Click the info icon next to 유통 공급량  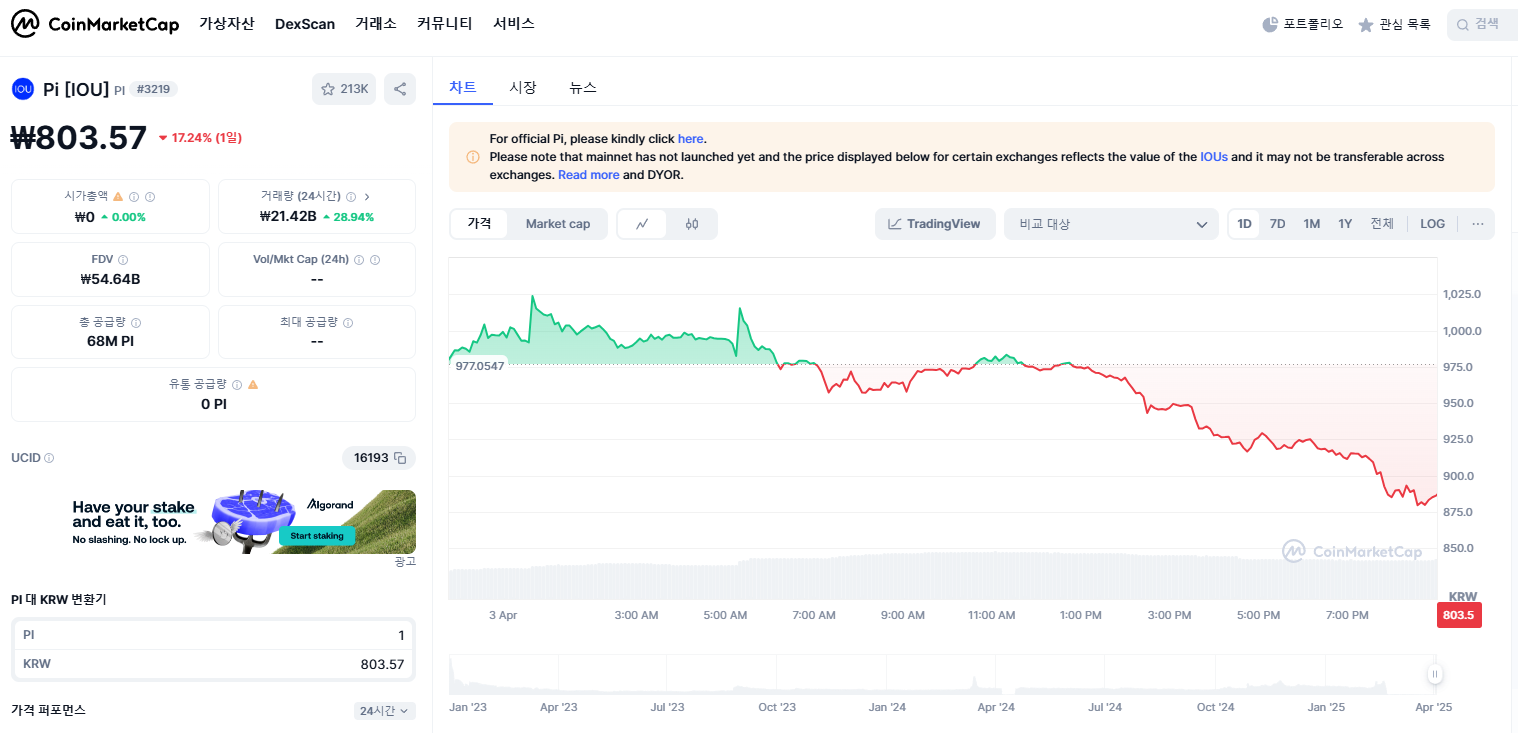[237, 385]
